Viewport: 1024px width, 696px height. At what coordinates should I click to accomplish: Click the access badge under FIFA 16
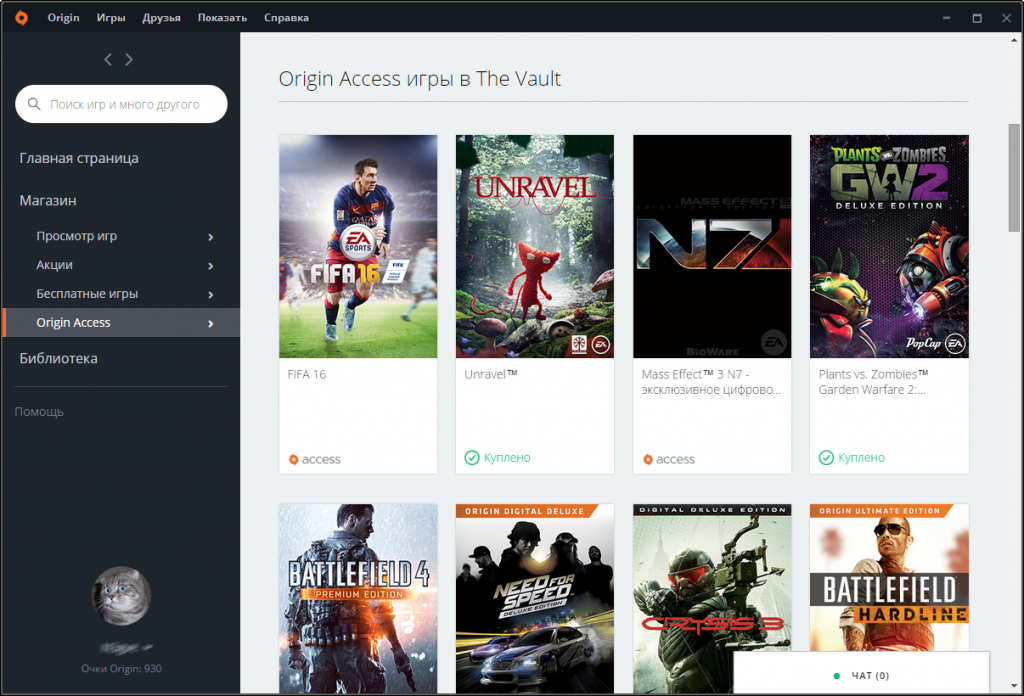(314, 459)
